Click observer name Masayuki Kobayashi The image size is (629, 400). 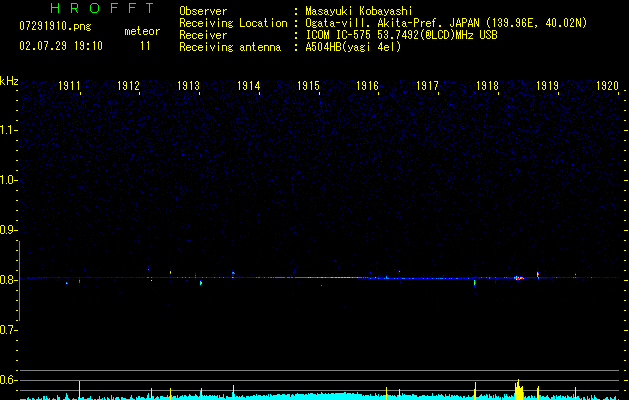359,11
